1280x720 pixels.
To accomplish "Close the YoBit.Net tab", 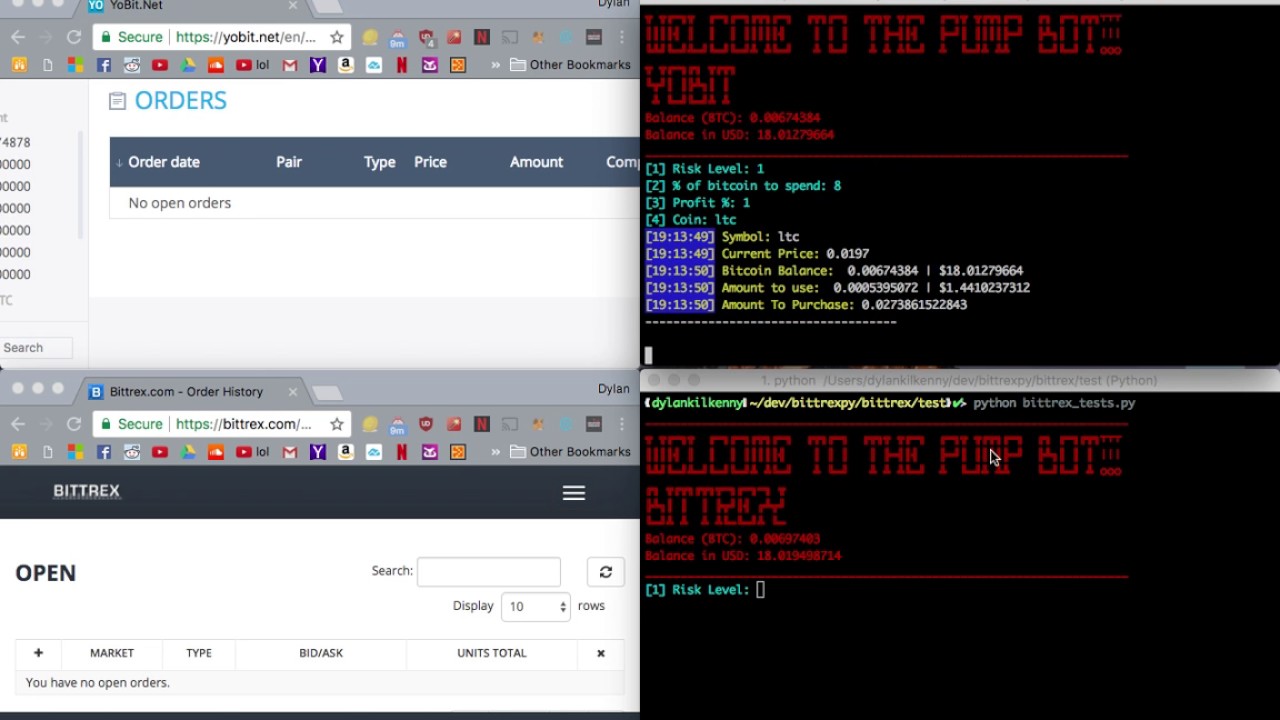I will 293,6.
